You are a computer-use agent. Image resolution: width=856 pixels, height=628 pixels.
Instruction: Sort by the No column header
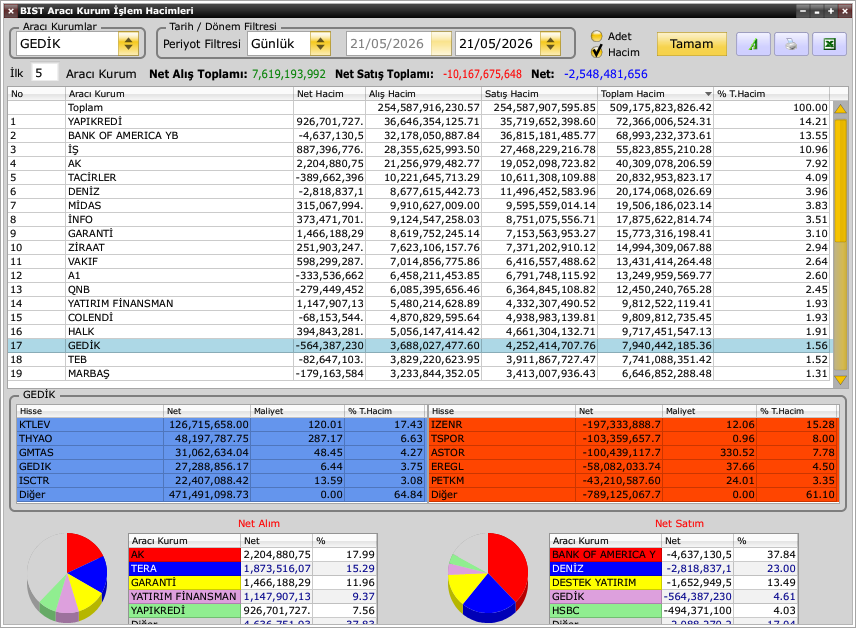point(35,93)
